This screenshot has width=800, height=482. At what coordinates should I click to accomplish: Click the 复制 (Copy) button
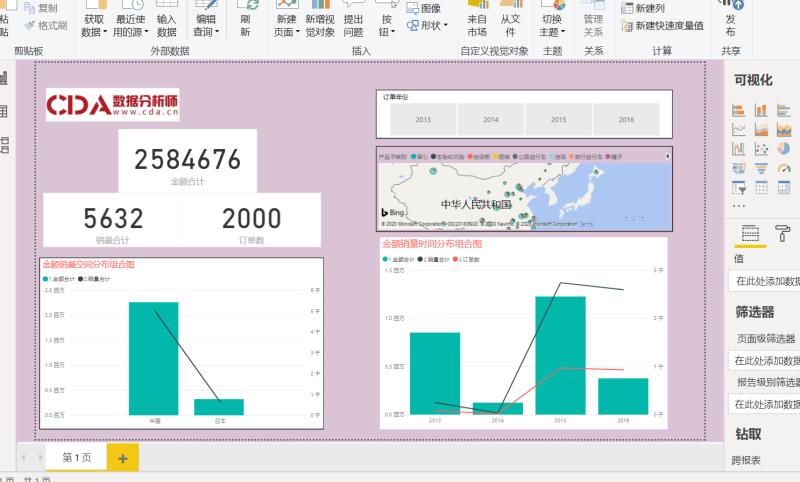(x=41, y=8)
